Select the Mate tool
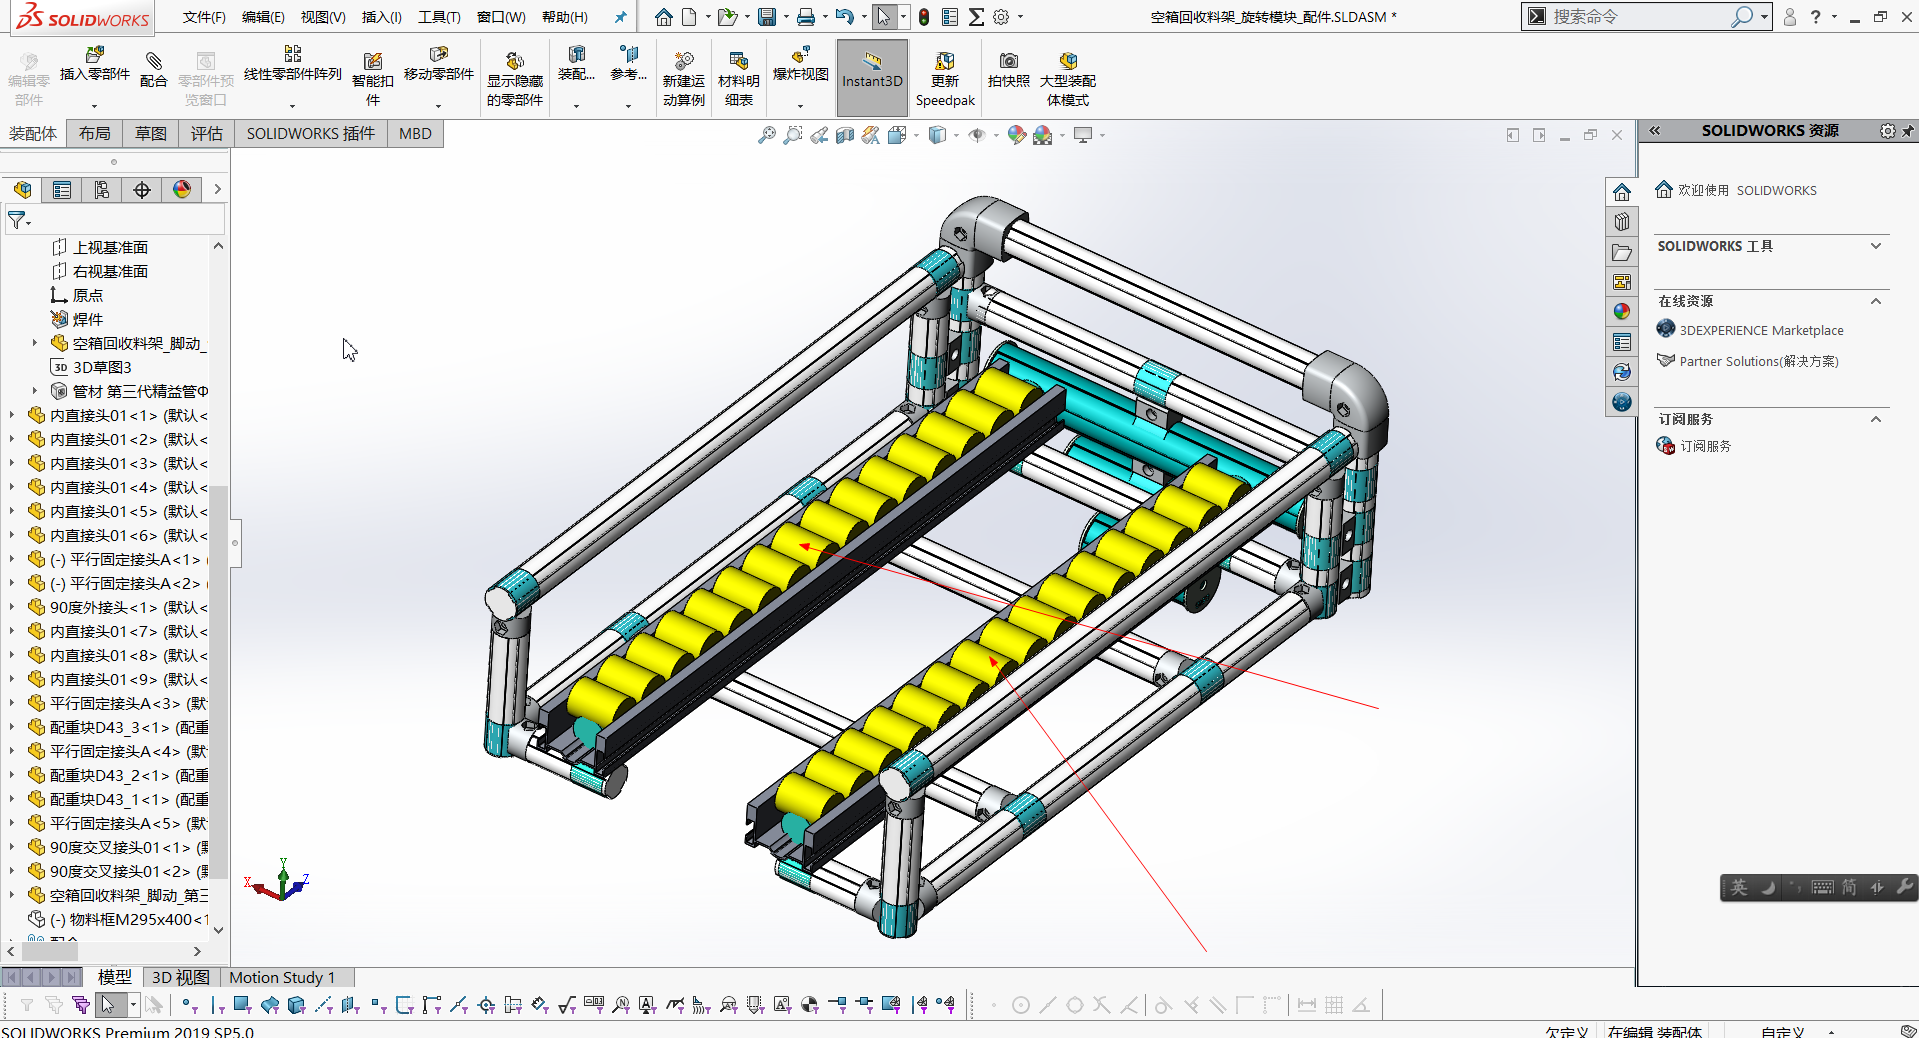The height and width of the screenshot is (1038, 1919). tap(153, 71)
